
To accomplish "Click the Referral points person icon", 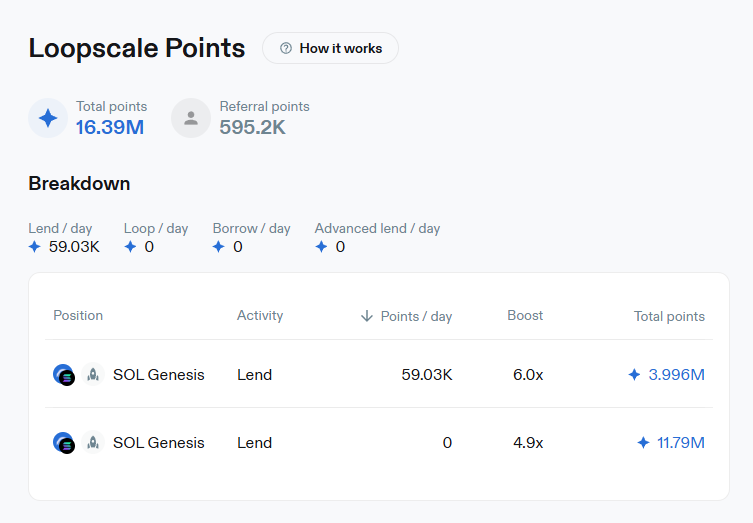I will (x=191, y=118).
